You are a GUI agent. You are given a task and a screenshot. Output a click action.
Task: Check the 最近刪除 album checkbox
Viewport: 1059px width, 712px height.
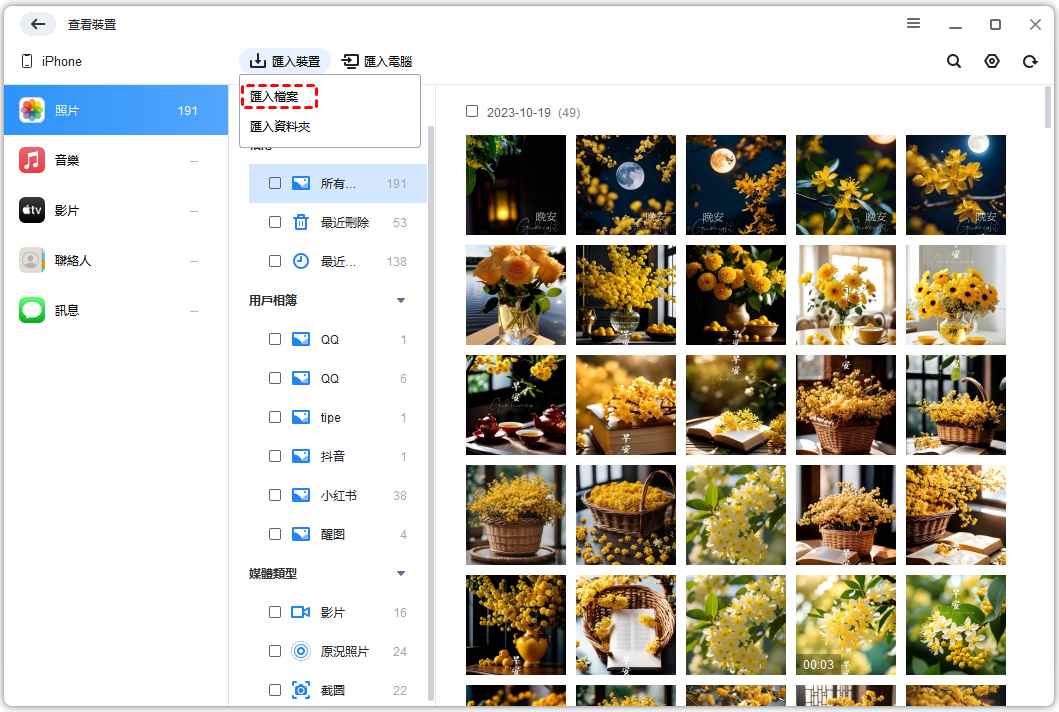275,222
